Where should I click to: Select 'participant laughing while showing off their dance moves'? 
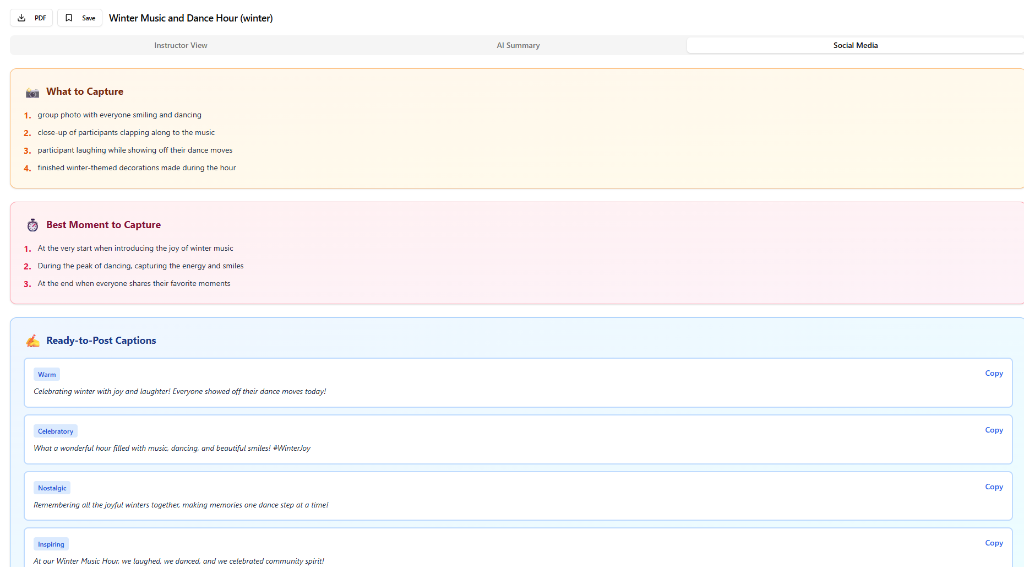[135, 150]
